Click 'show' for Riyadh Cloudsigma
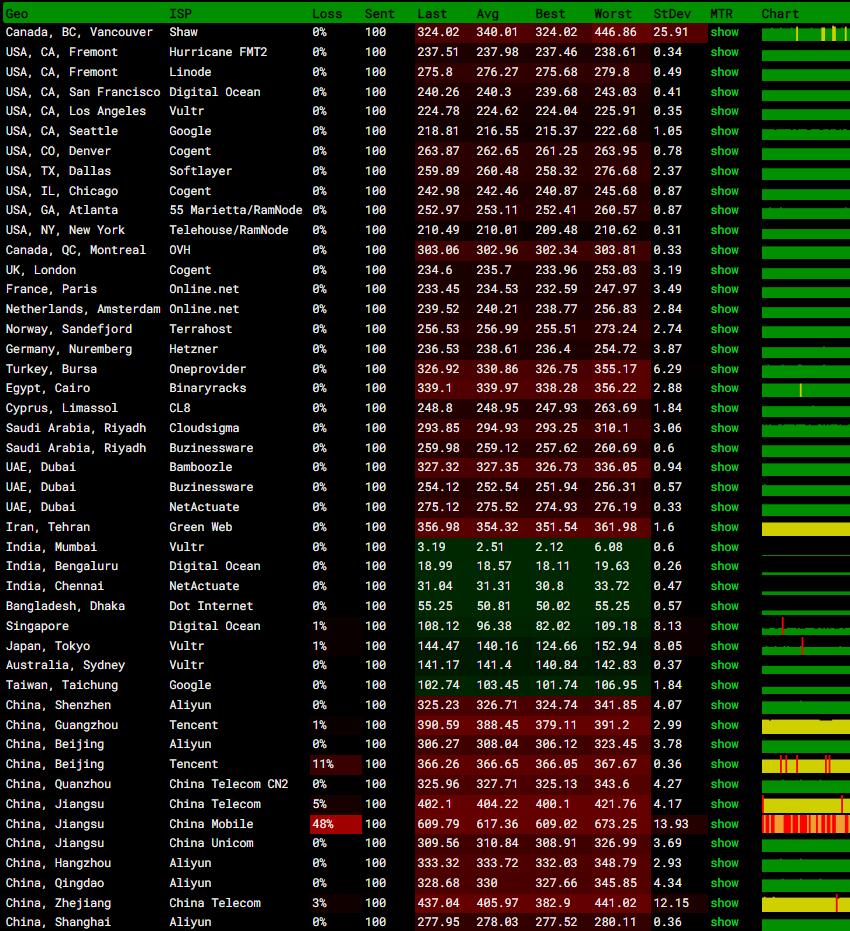This screenshot has width=850, height=931. tap(724, 428)
